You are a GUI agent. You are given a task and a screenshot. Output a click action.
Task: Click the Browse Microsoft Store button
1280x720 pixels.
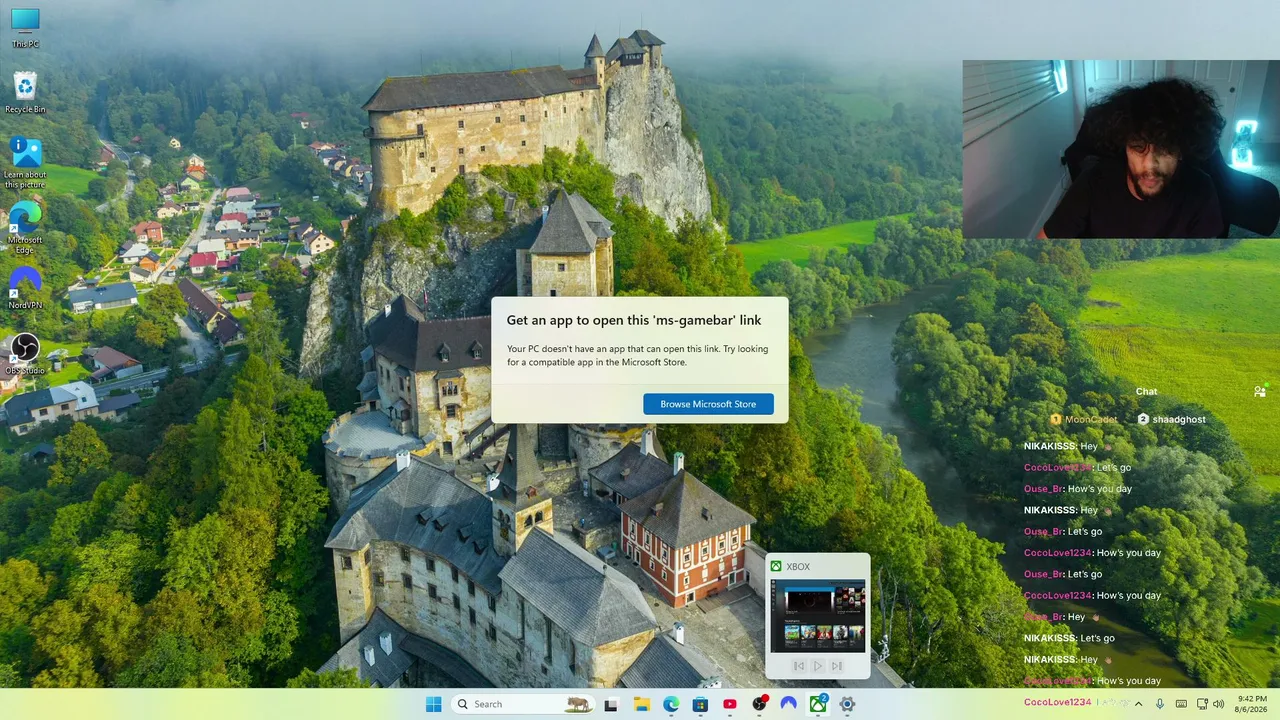[708, 404]
